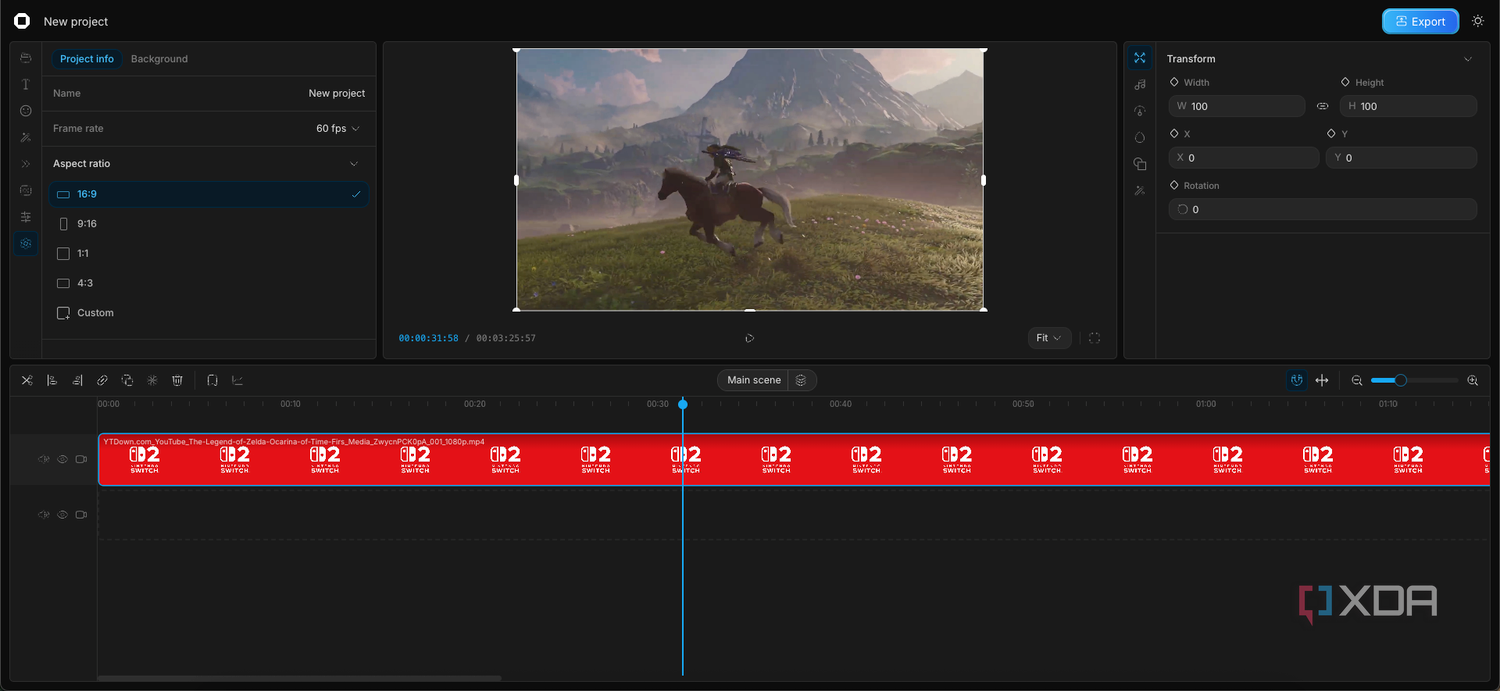Viewport: 1500px width, 691px height.
Task: Click the link clips icon in timeline toolbar
Action: tap(102, 380)
